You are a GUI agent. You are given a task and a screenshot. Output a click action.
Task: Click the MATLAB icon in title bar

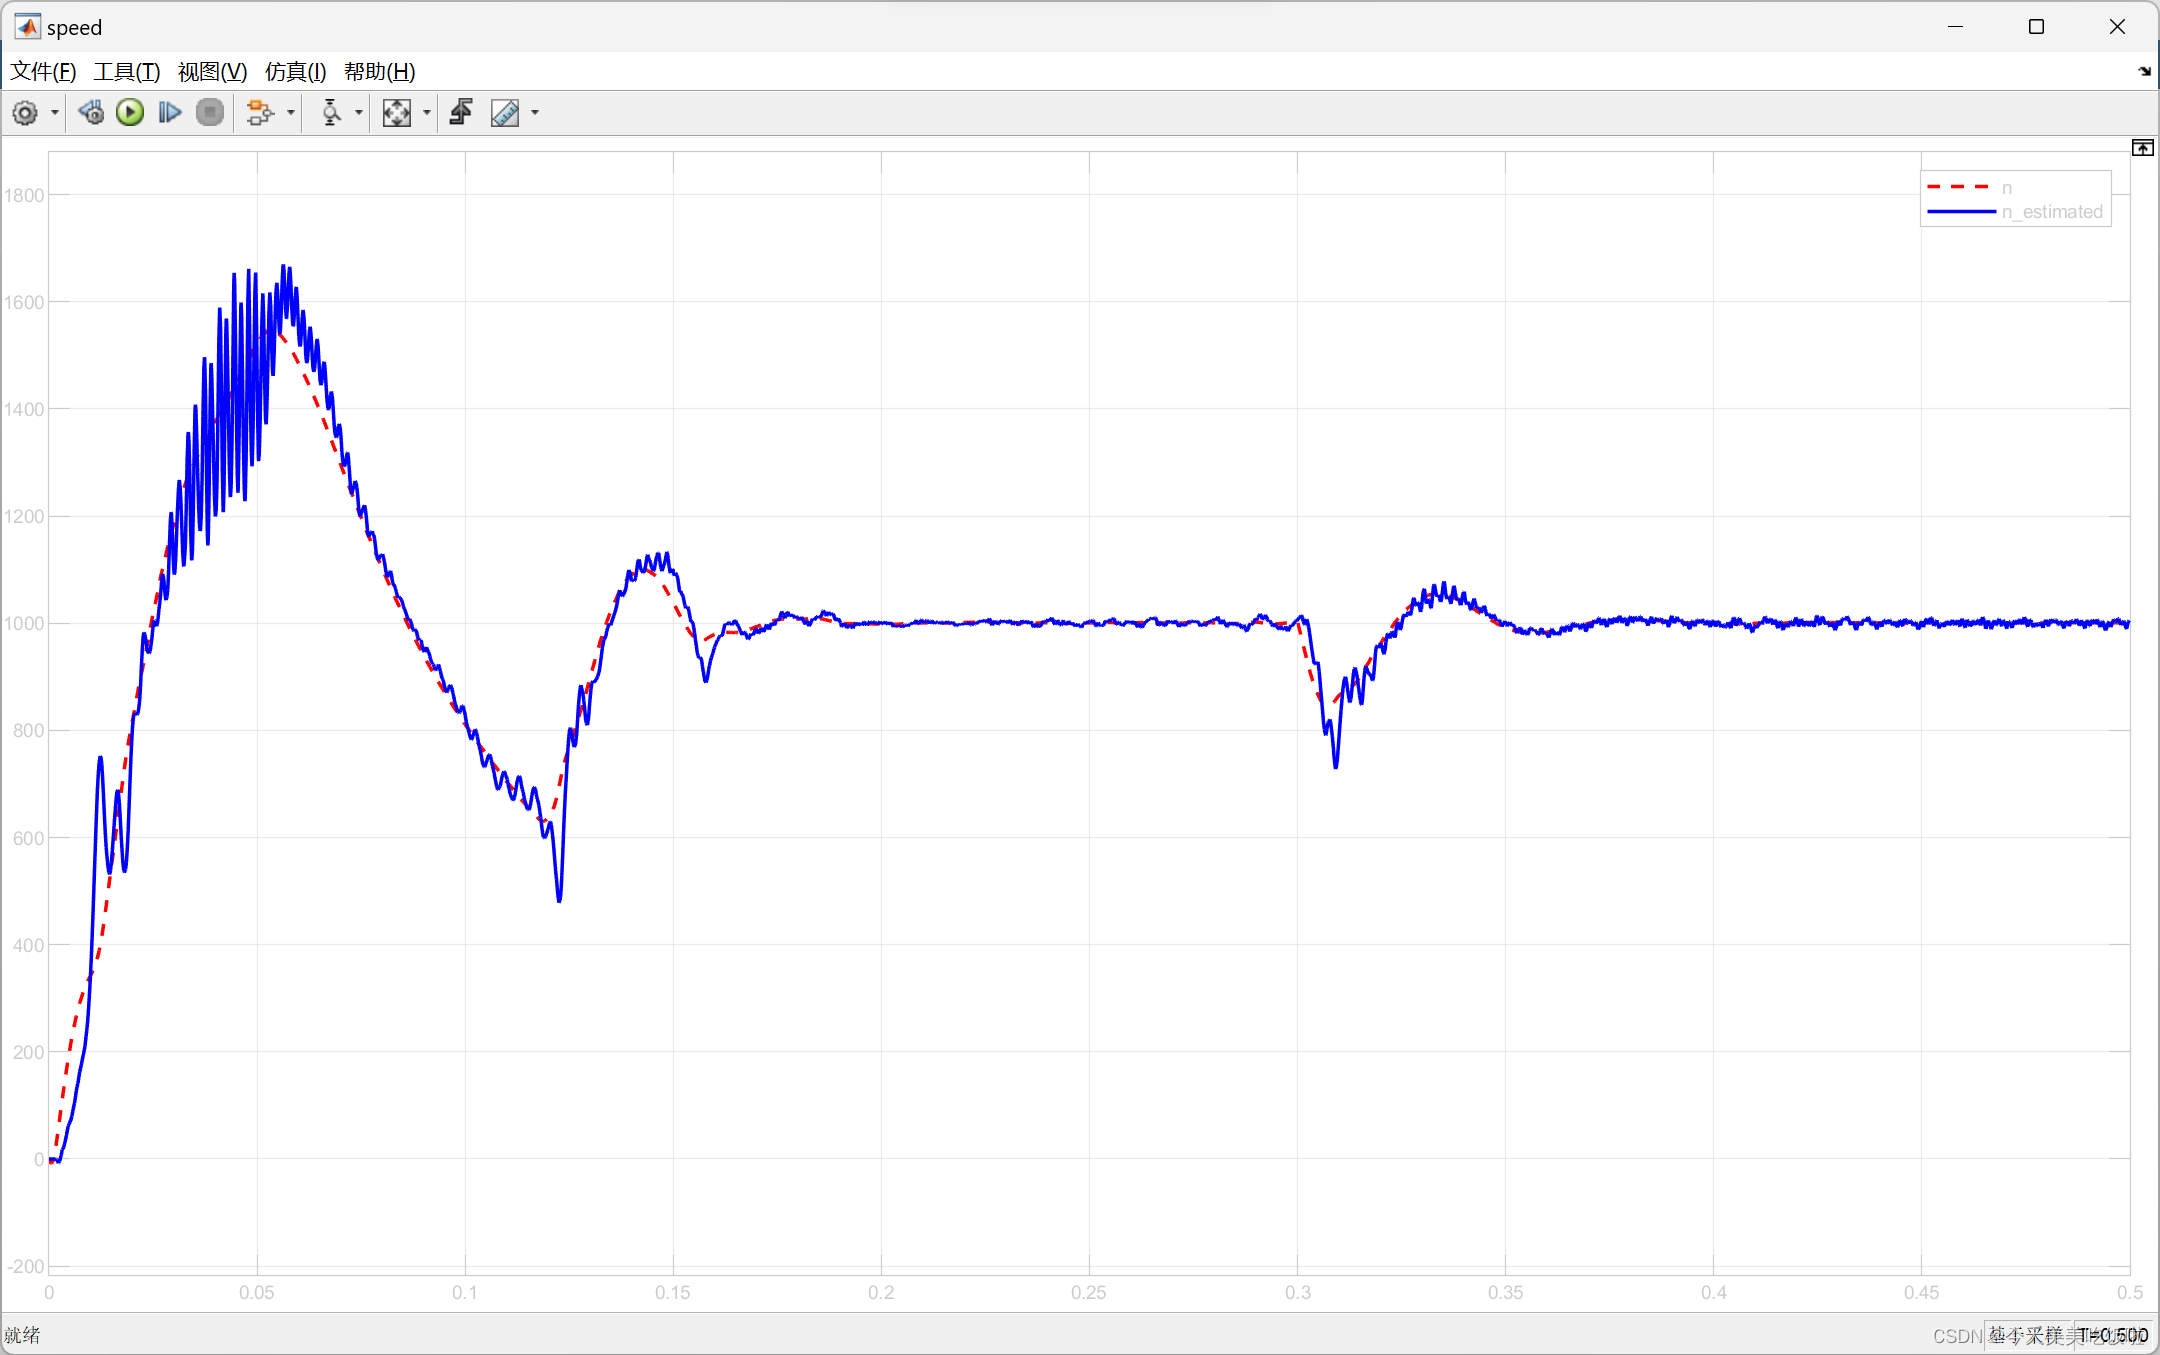27,27
